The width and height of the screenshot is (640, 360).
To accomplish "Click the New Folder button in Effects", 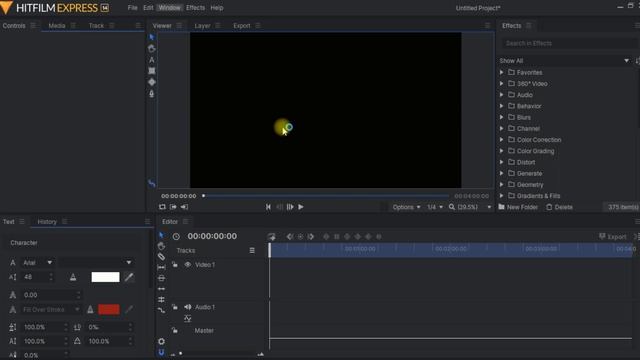I will coord(518,207).
